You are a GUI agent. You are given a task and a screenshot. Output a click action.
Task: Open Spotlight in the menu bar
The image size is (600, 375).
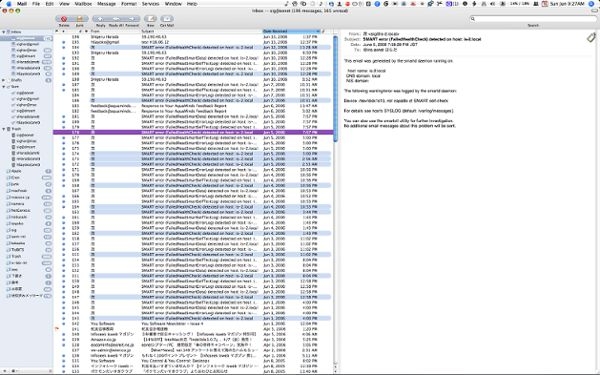tap(592, 4)
